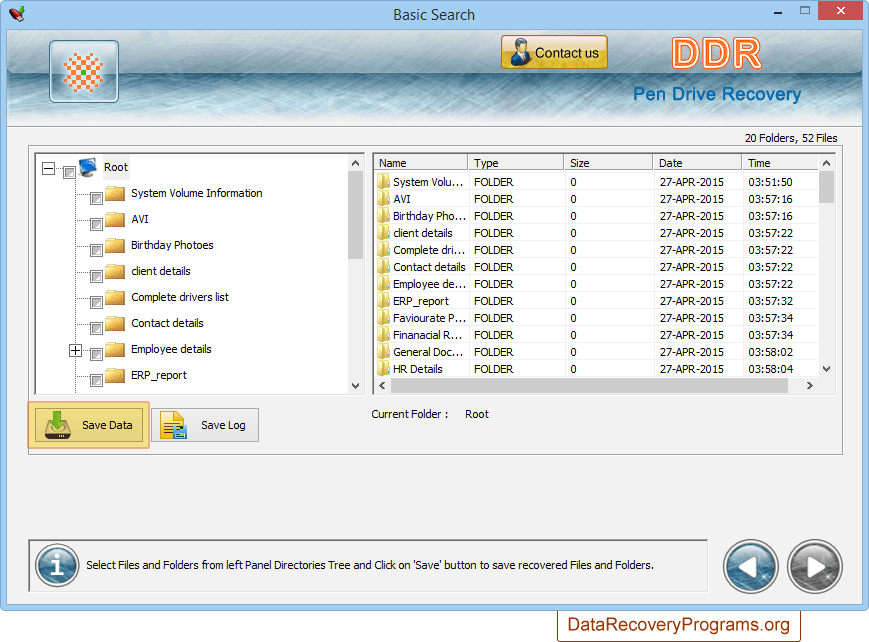This screenshot has width=869, height=642.
Task: Sort by the Name column header
Action: 421,162
